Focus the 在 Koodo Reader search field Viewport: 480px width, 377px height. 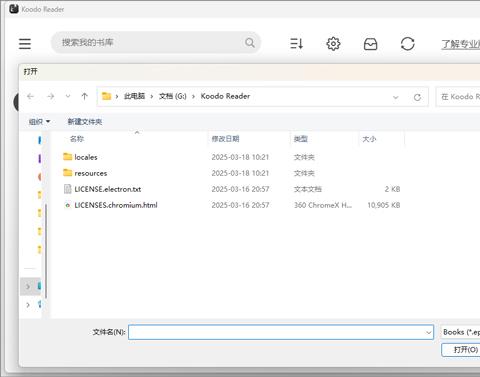[x=458, y=97]
